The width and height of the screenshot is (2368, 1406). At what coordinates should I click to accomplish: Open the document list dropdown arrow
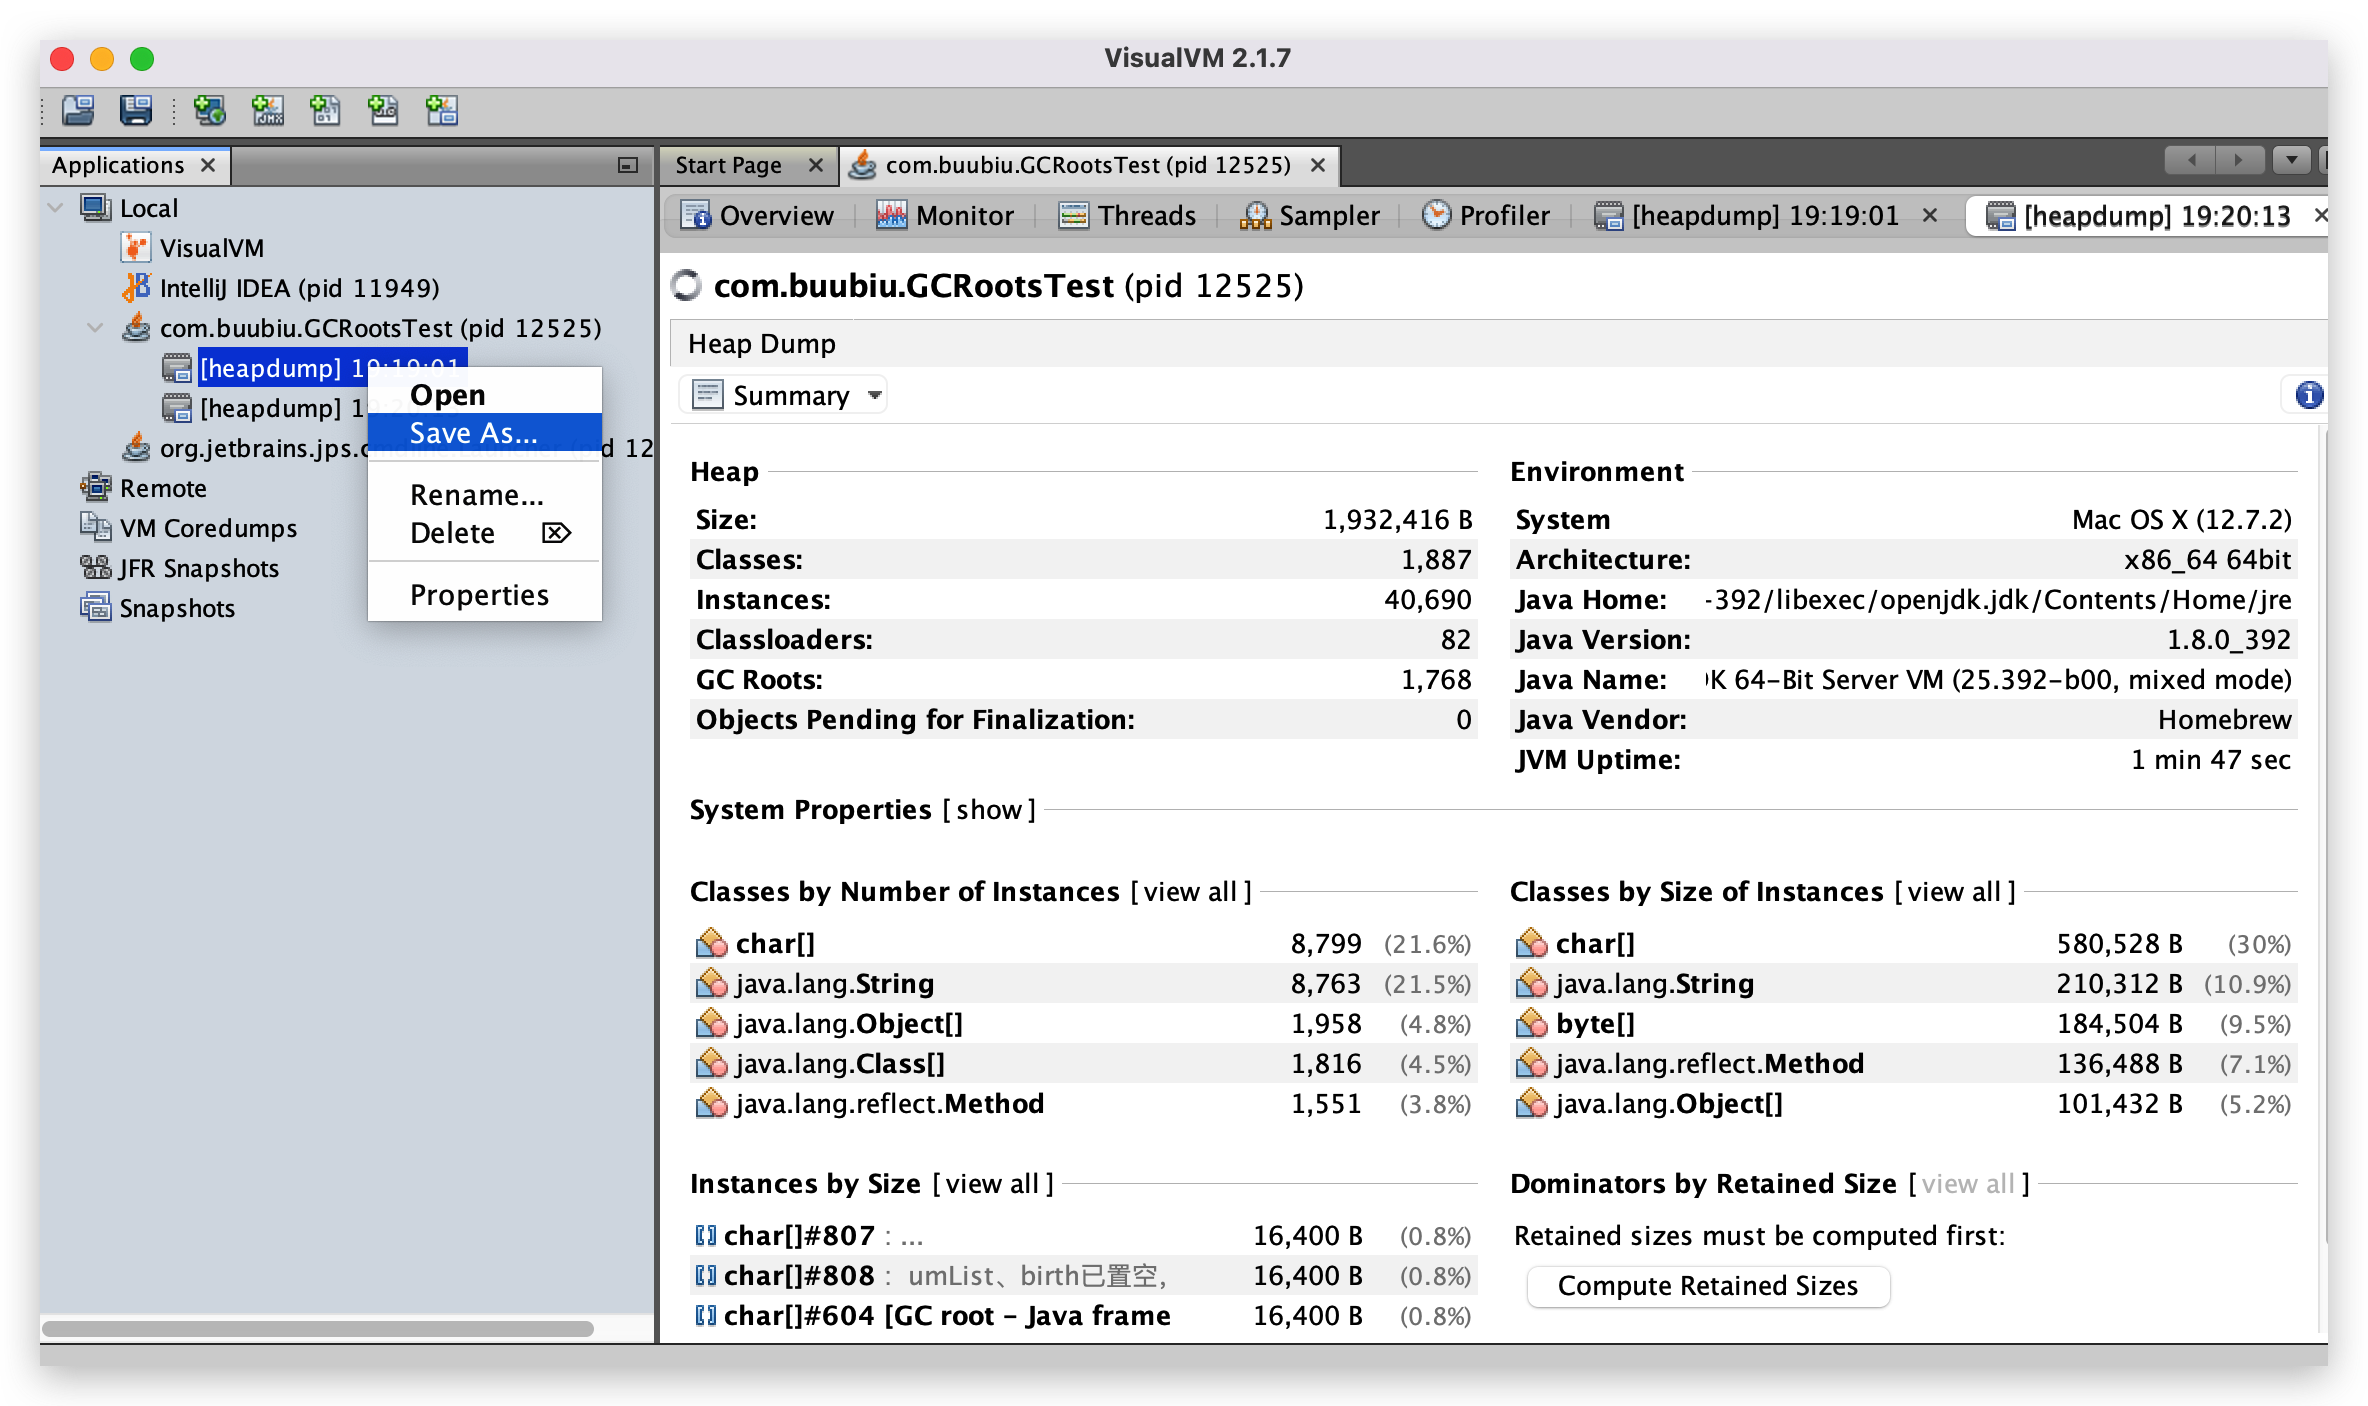tap(2291, 160)
